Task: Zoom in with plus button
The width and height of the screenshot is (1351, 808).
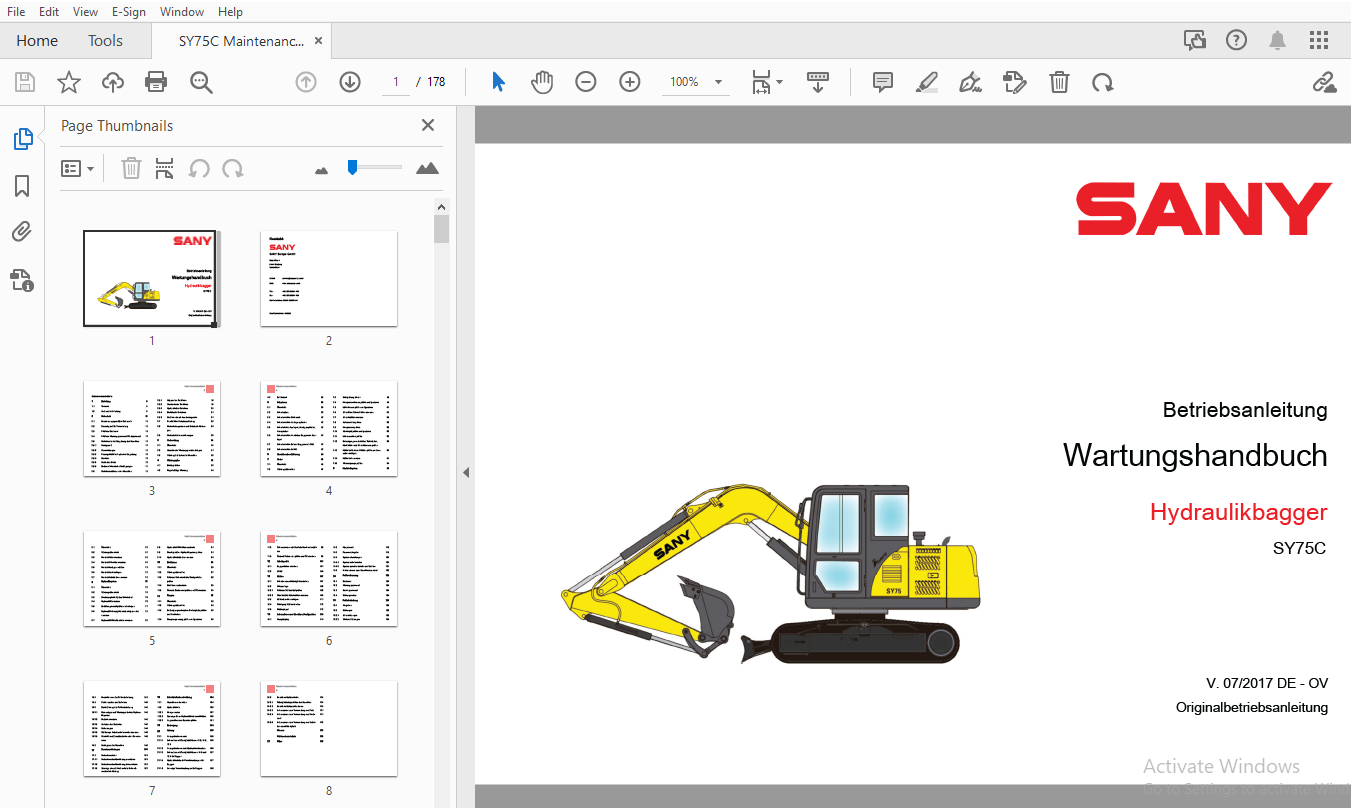Action: [x=630, y=82]
